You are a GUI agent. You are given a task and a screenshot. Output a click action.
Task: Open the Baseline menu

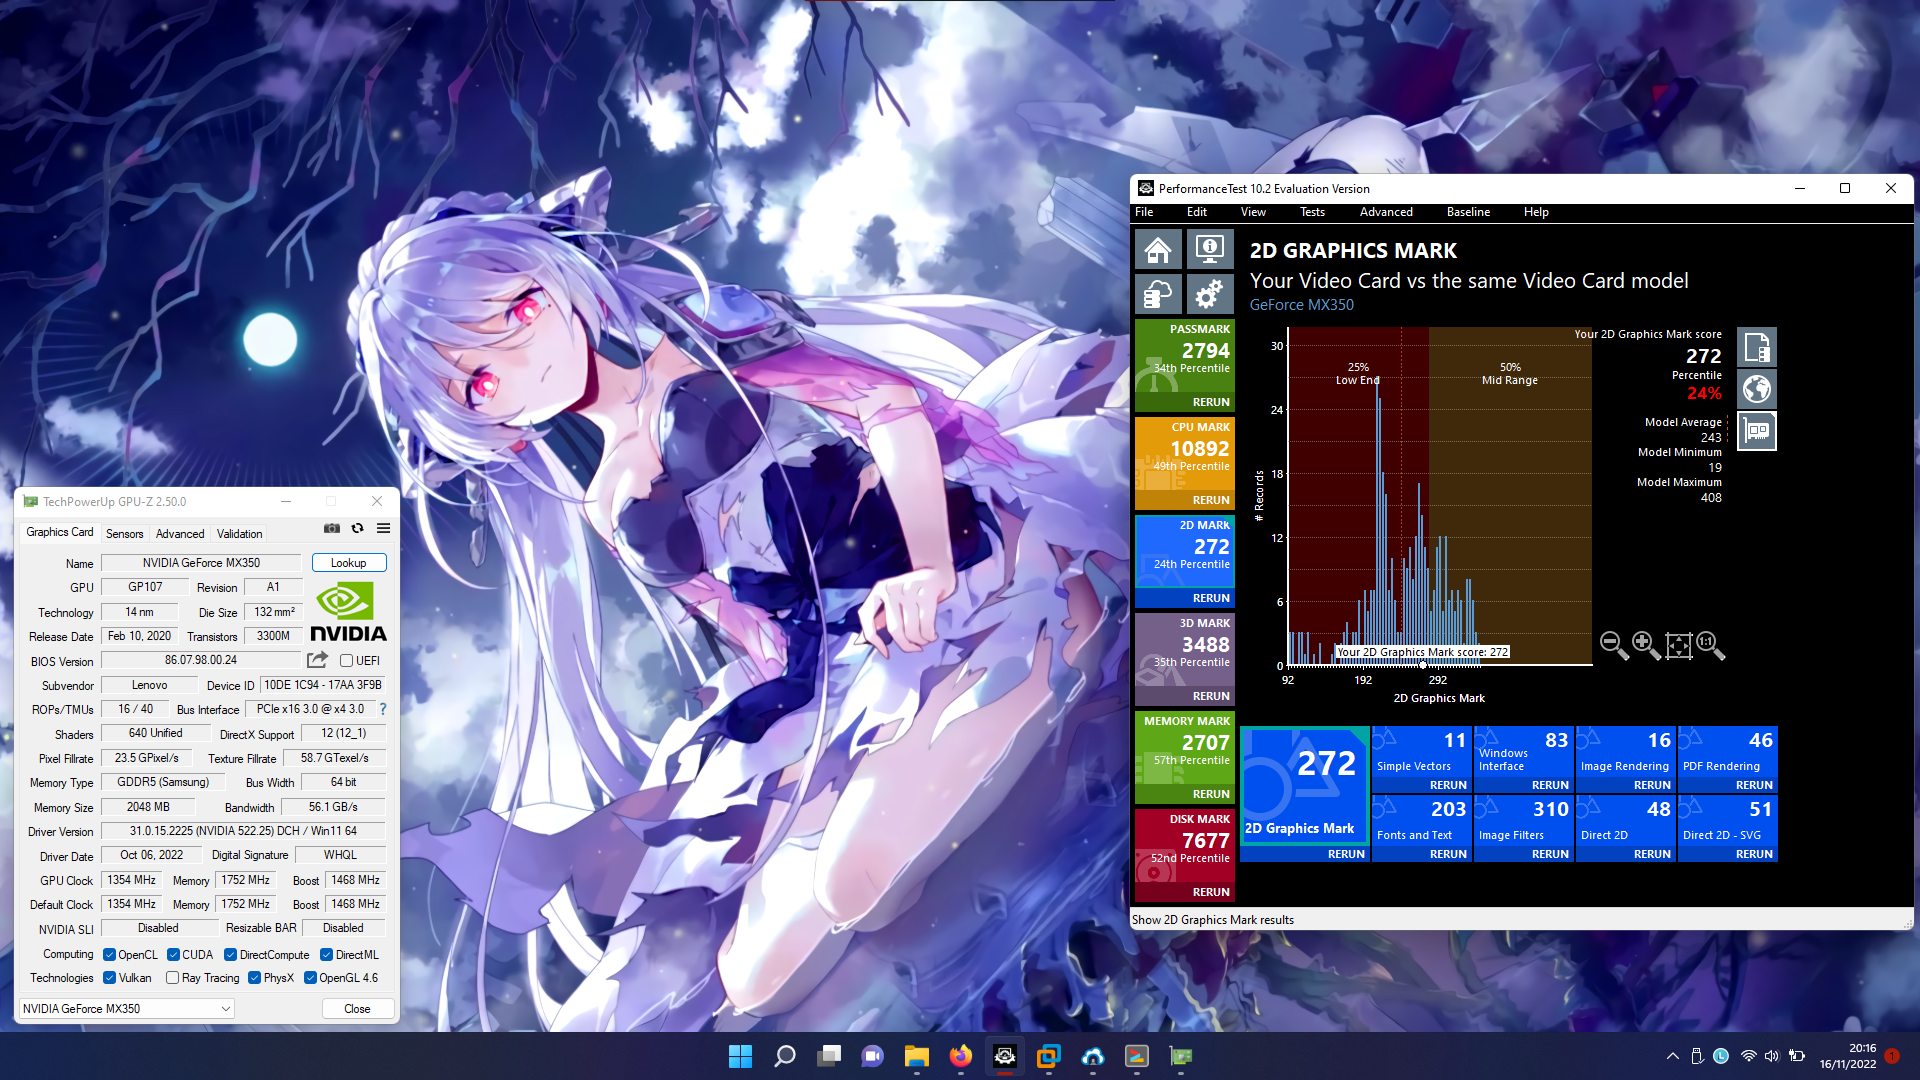point(1468,212)
